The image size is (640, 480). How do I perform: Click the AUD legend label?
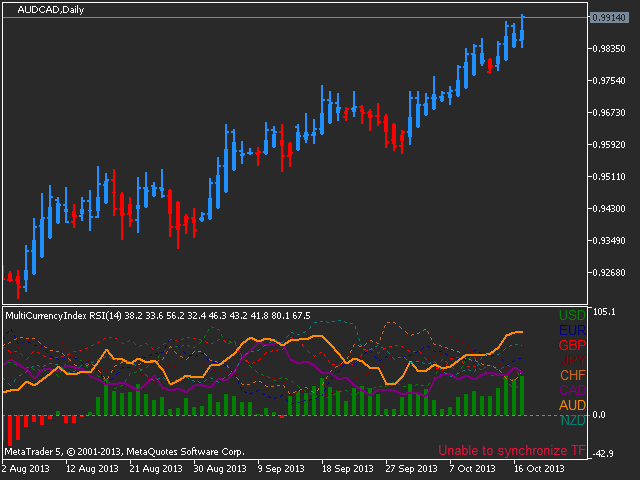click(x=573, y=405)
